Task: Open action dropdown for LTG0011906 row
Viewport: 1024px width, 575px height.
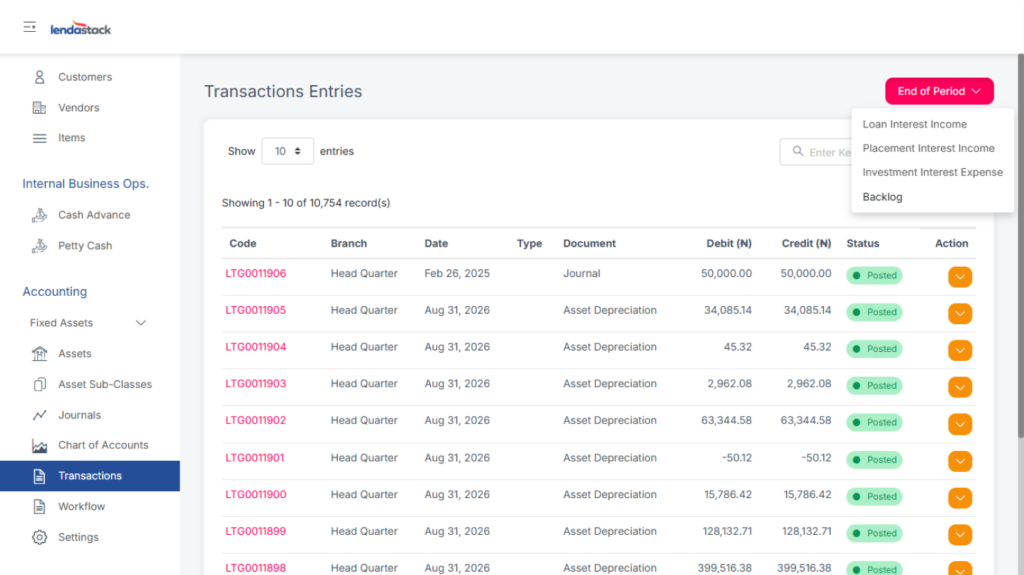Action: (x=959, y=277)
